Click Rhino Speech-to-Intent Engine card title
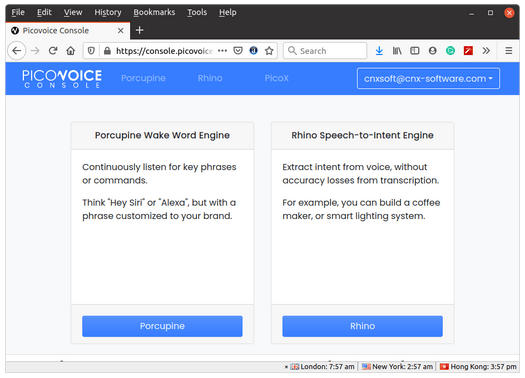Image resolution: width=525 pixels, height=378 pixels. [x=362, y=135]
